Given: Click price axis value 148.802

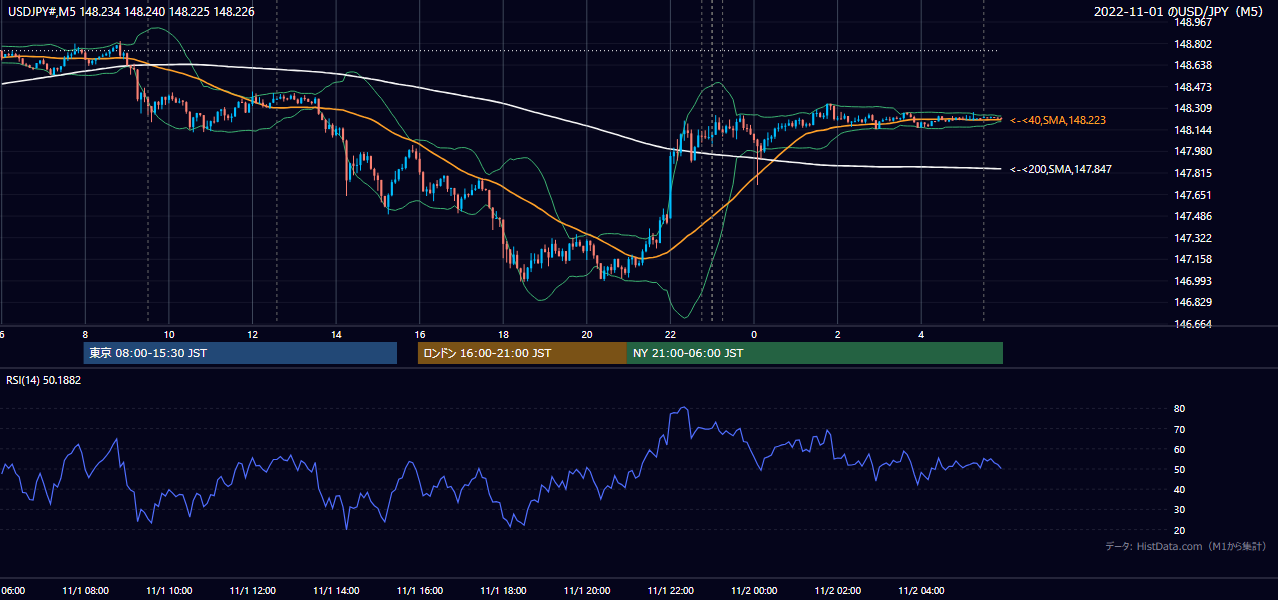Looking at the screenshot, I should (x=1191, y=44).
